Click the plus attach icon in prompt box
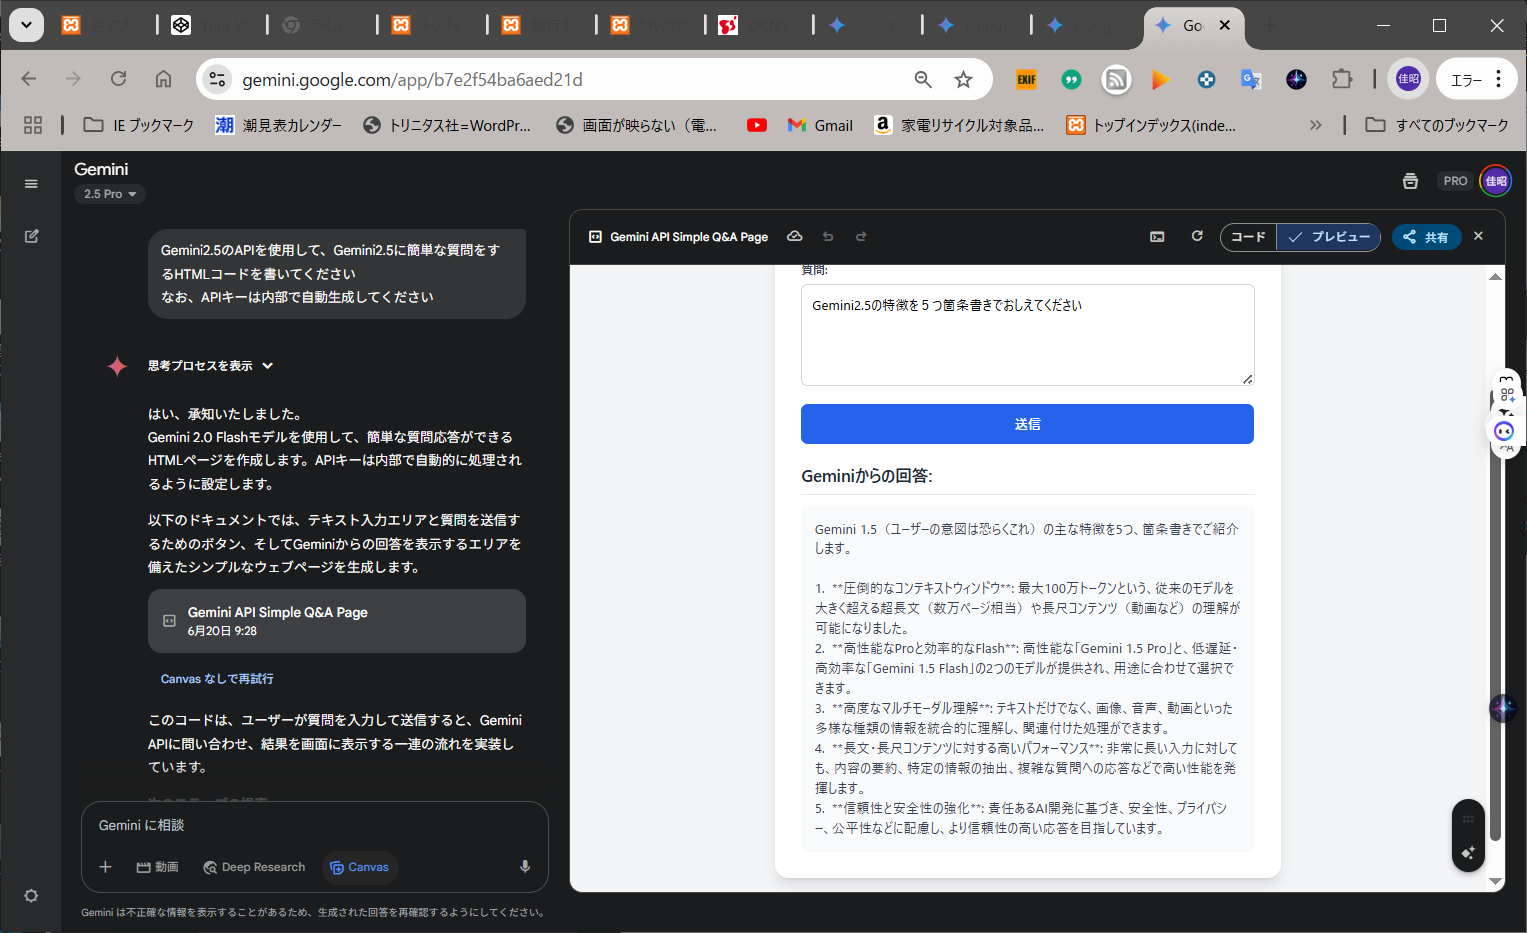This screenshot has width=1527, height=933. [105, 867]
